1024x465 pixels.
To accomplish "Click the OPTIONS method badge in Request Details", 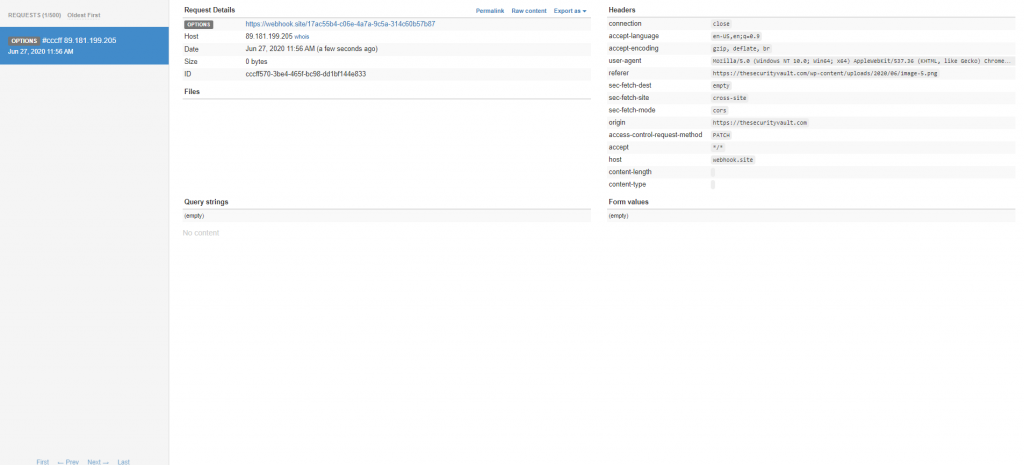I will 199,24.
